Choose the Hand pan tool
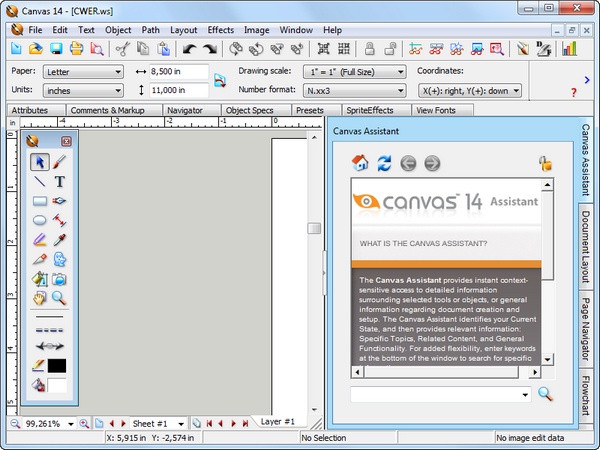The width and height of the screenshot is (600, 450). 39,297
